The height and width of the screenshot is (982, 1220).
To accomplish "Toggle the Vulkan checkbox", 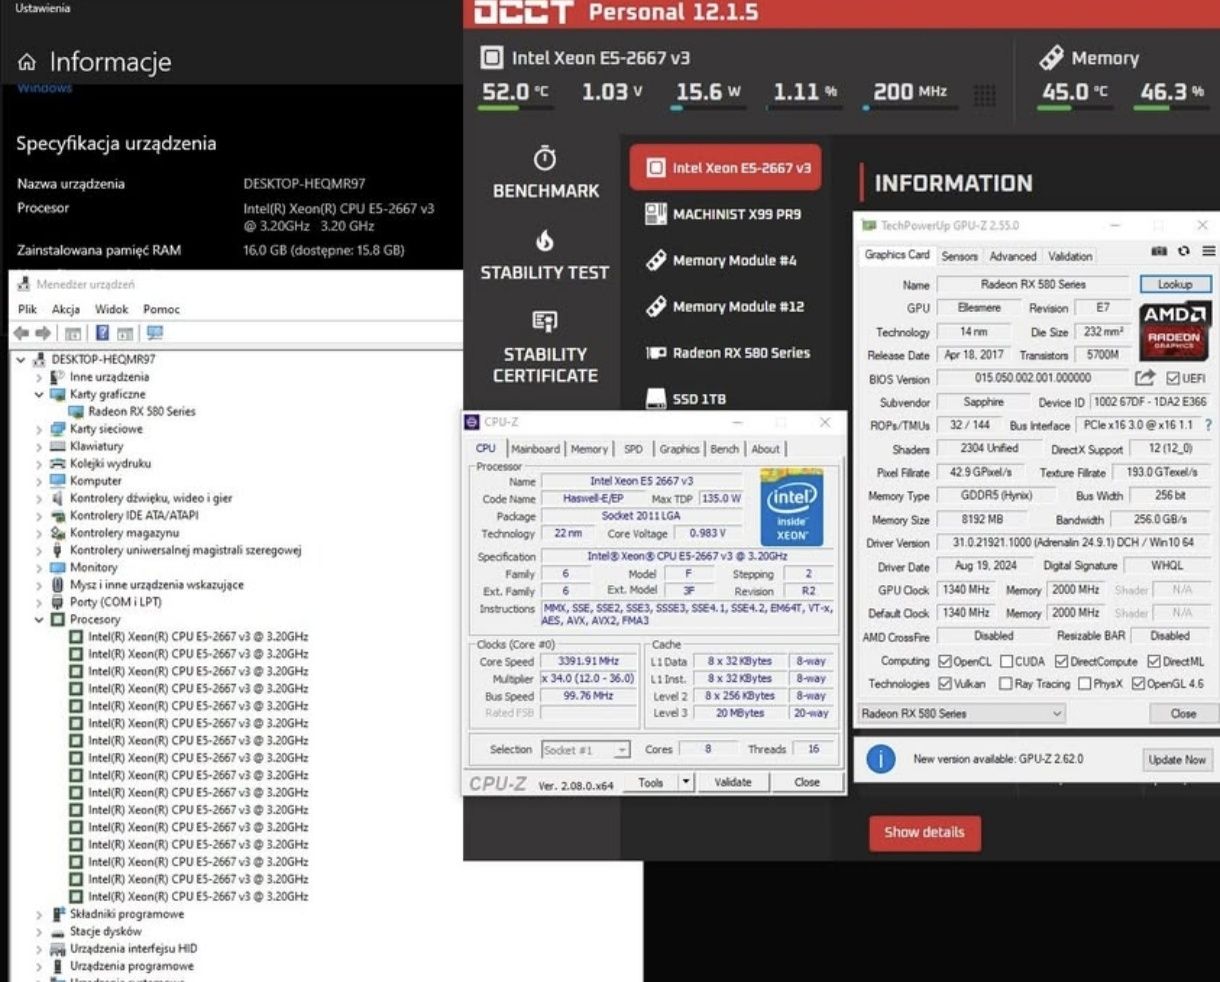I will click(x=945, y=684).
